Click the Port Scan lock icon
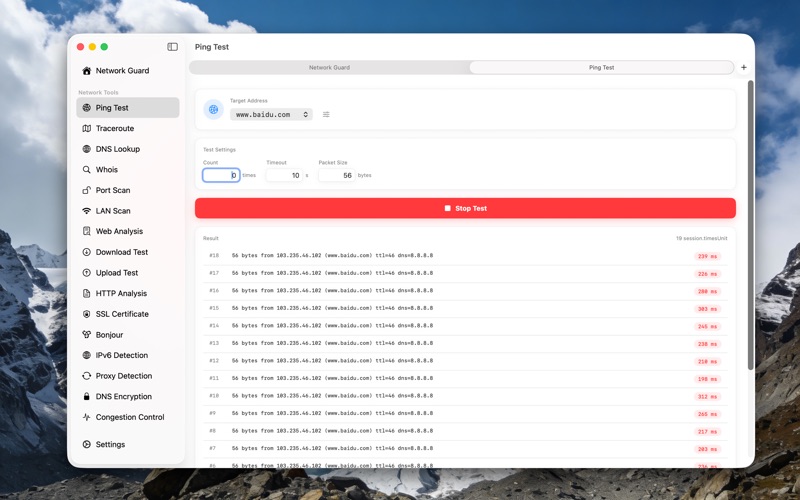 87,190
